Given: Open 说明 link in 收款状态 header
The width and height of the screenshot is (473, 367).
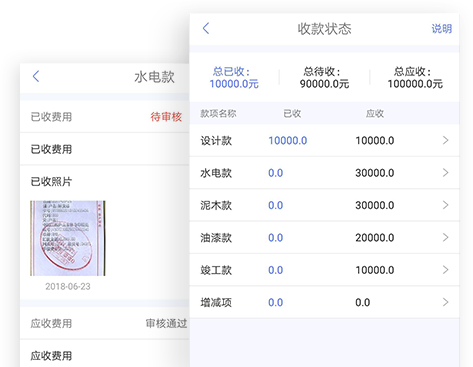Looking at the screenshot, I should point(442,29).
